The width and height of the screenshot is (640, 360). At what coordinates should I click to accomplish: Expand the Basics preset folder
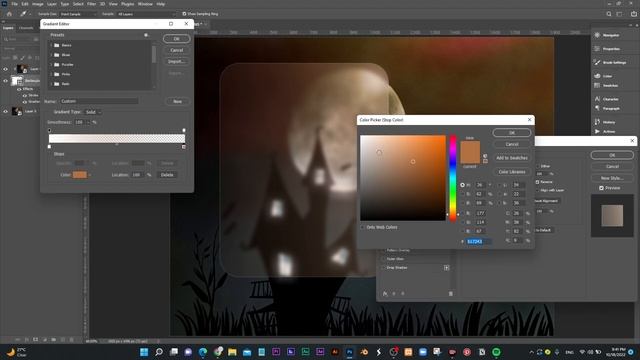click(x=51, y=45)
